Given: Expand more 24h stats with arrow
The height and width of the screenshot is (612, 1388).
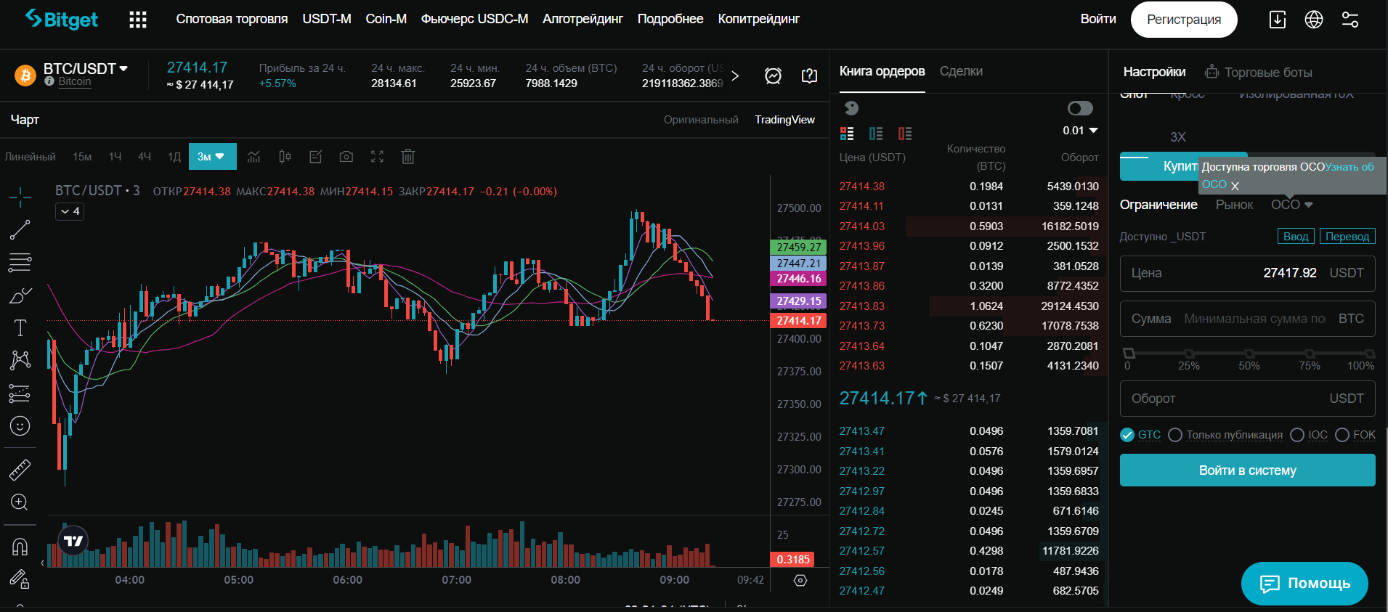Looking at the screenshot, I should click(x=735, y=75).
